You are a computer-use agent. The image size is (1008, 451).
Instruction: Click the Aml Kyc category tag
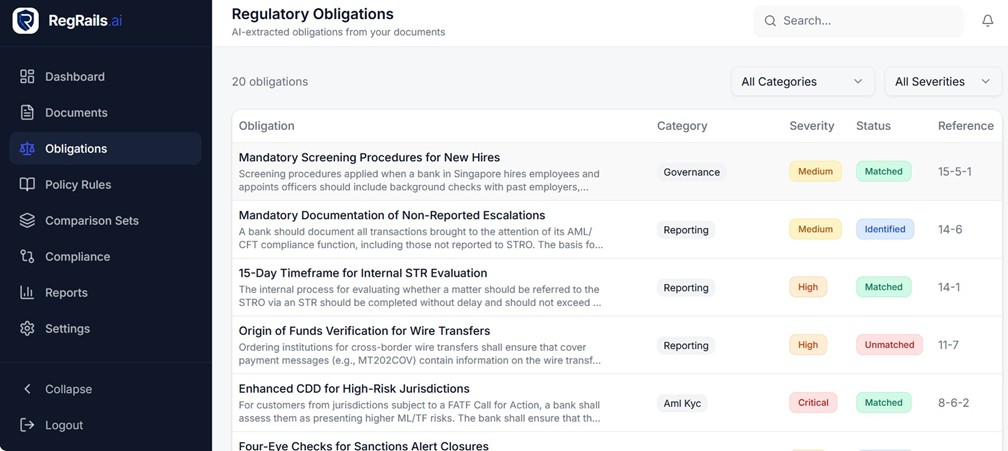tap(681, 403)
